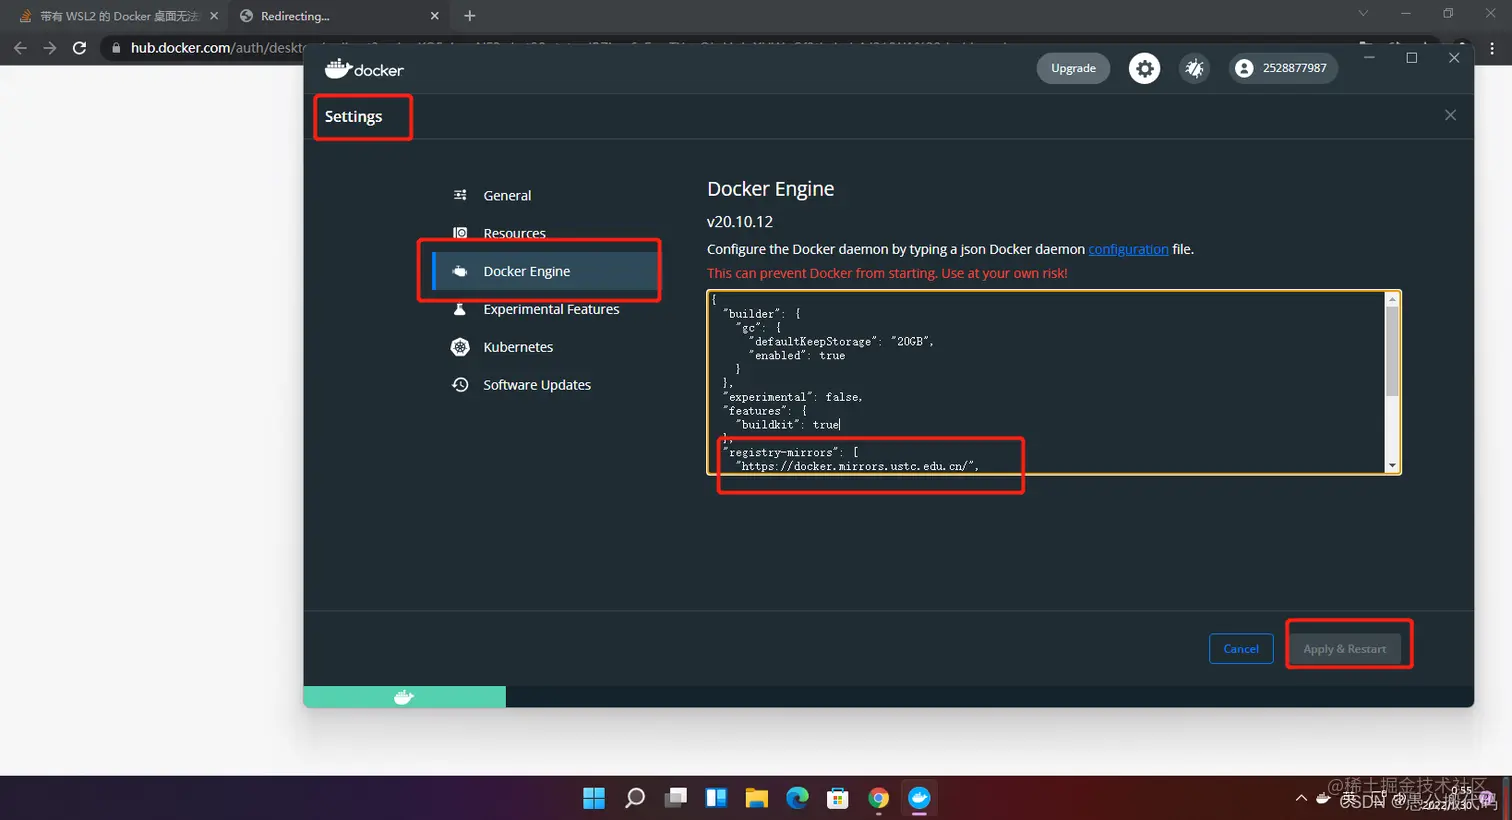Click the bug troubleshoot icon

coord(1194,68)
